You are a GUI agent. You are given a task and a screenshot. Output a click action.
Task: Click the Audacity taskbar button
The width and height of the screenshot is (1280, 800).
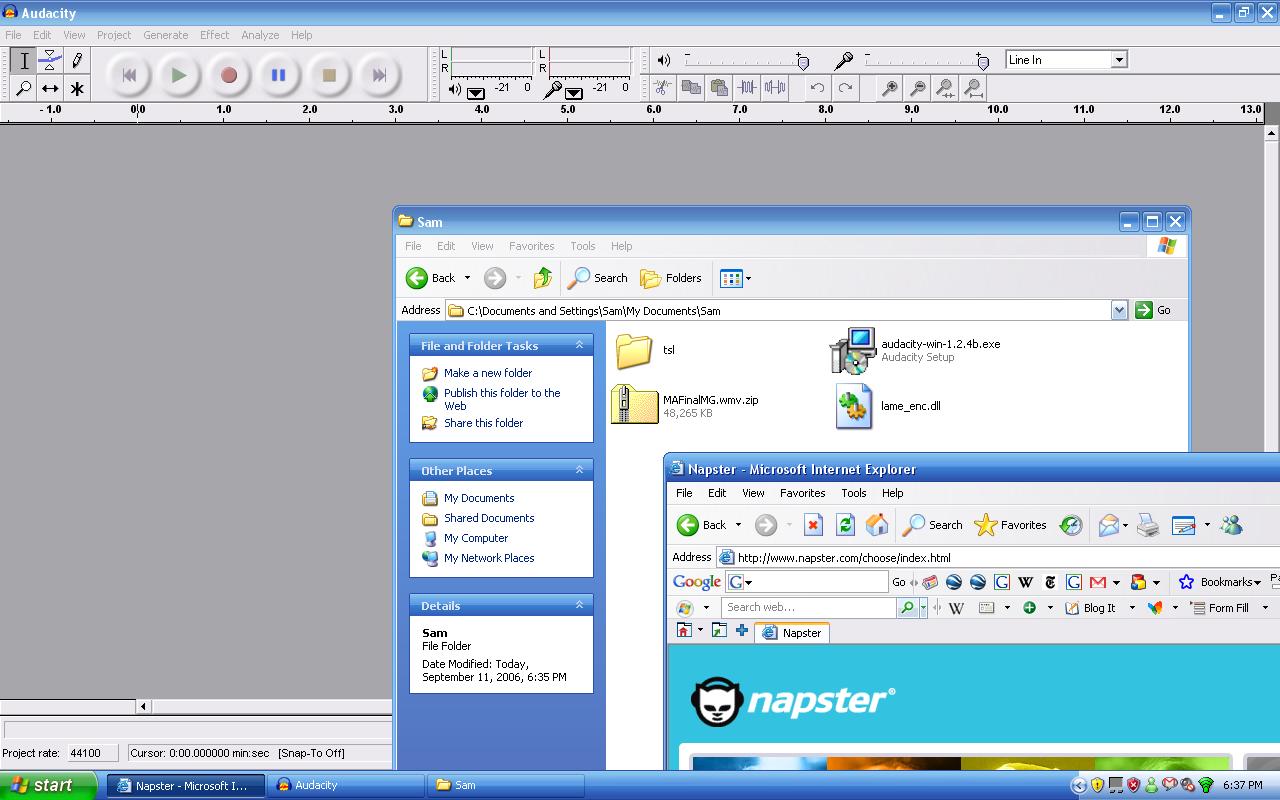coord(345,785)
